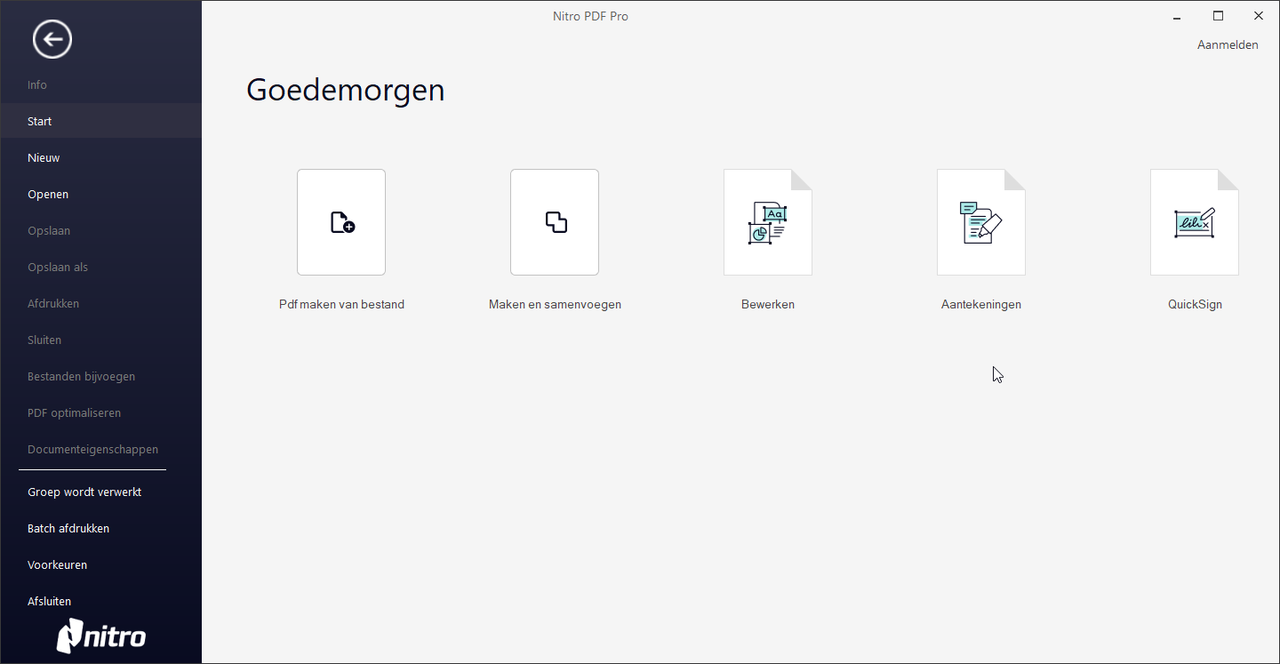Maximize the Nitro PDF Pro window
This screenshot has width=1280, height=664.
pos(1218,16)
